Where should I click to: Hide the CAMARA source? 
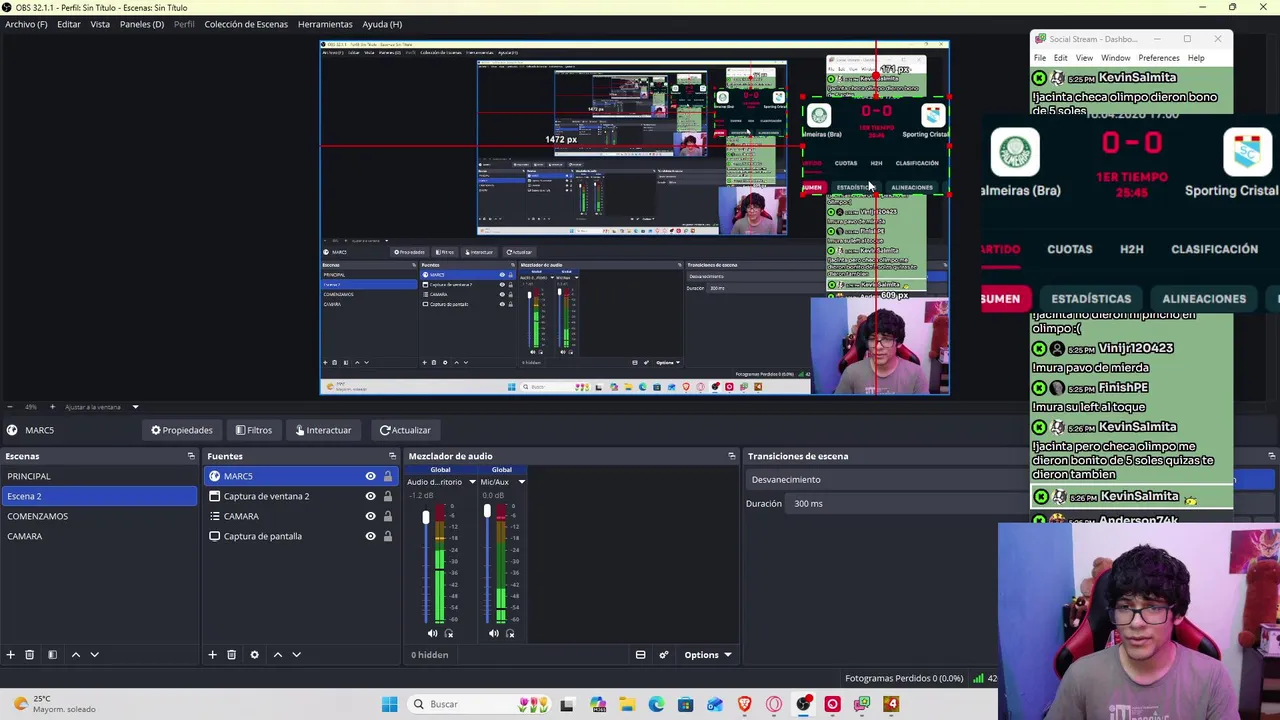[x=370, y=516]
